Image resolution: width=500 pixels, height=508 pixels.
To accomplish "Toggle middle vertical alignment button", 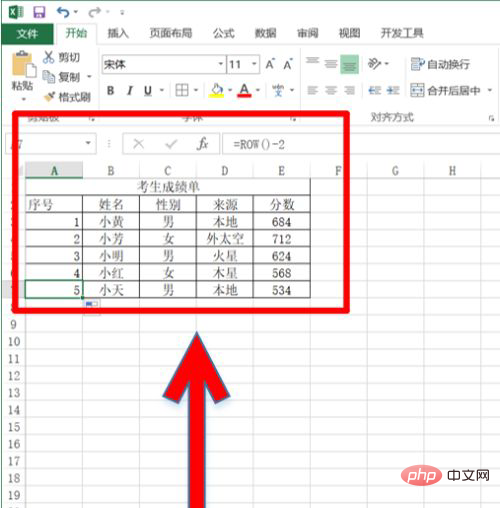I will (331, 63).
